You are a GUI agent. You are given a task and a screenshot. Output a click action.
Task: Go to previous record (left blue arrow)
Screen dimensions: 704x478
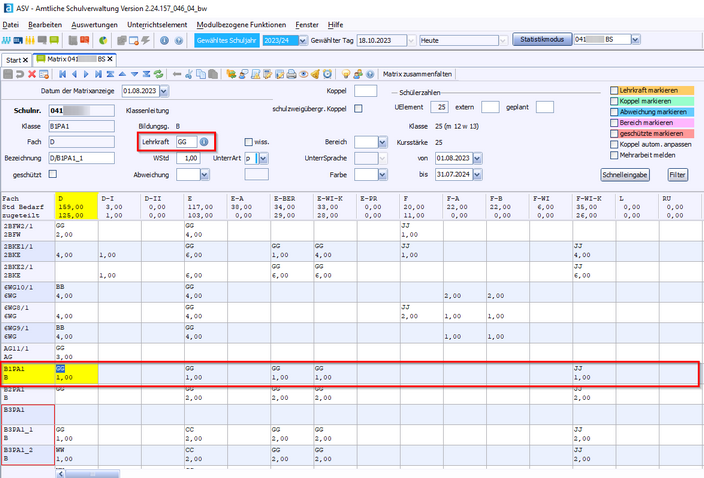[75, 75]
